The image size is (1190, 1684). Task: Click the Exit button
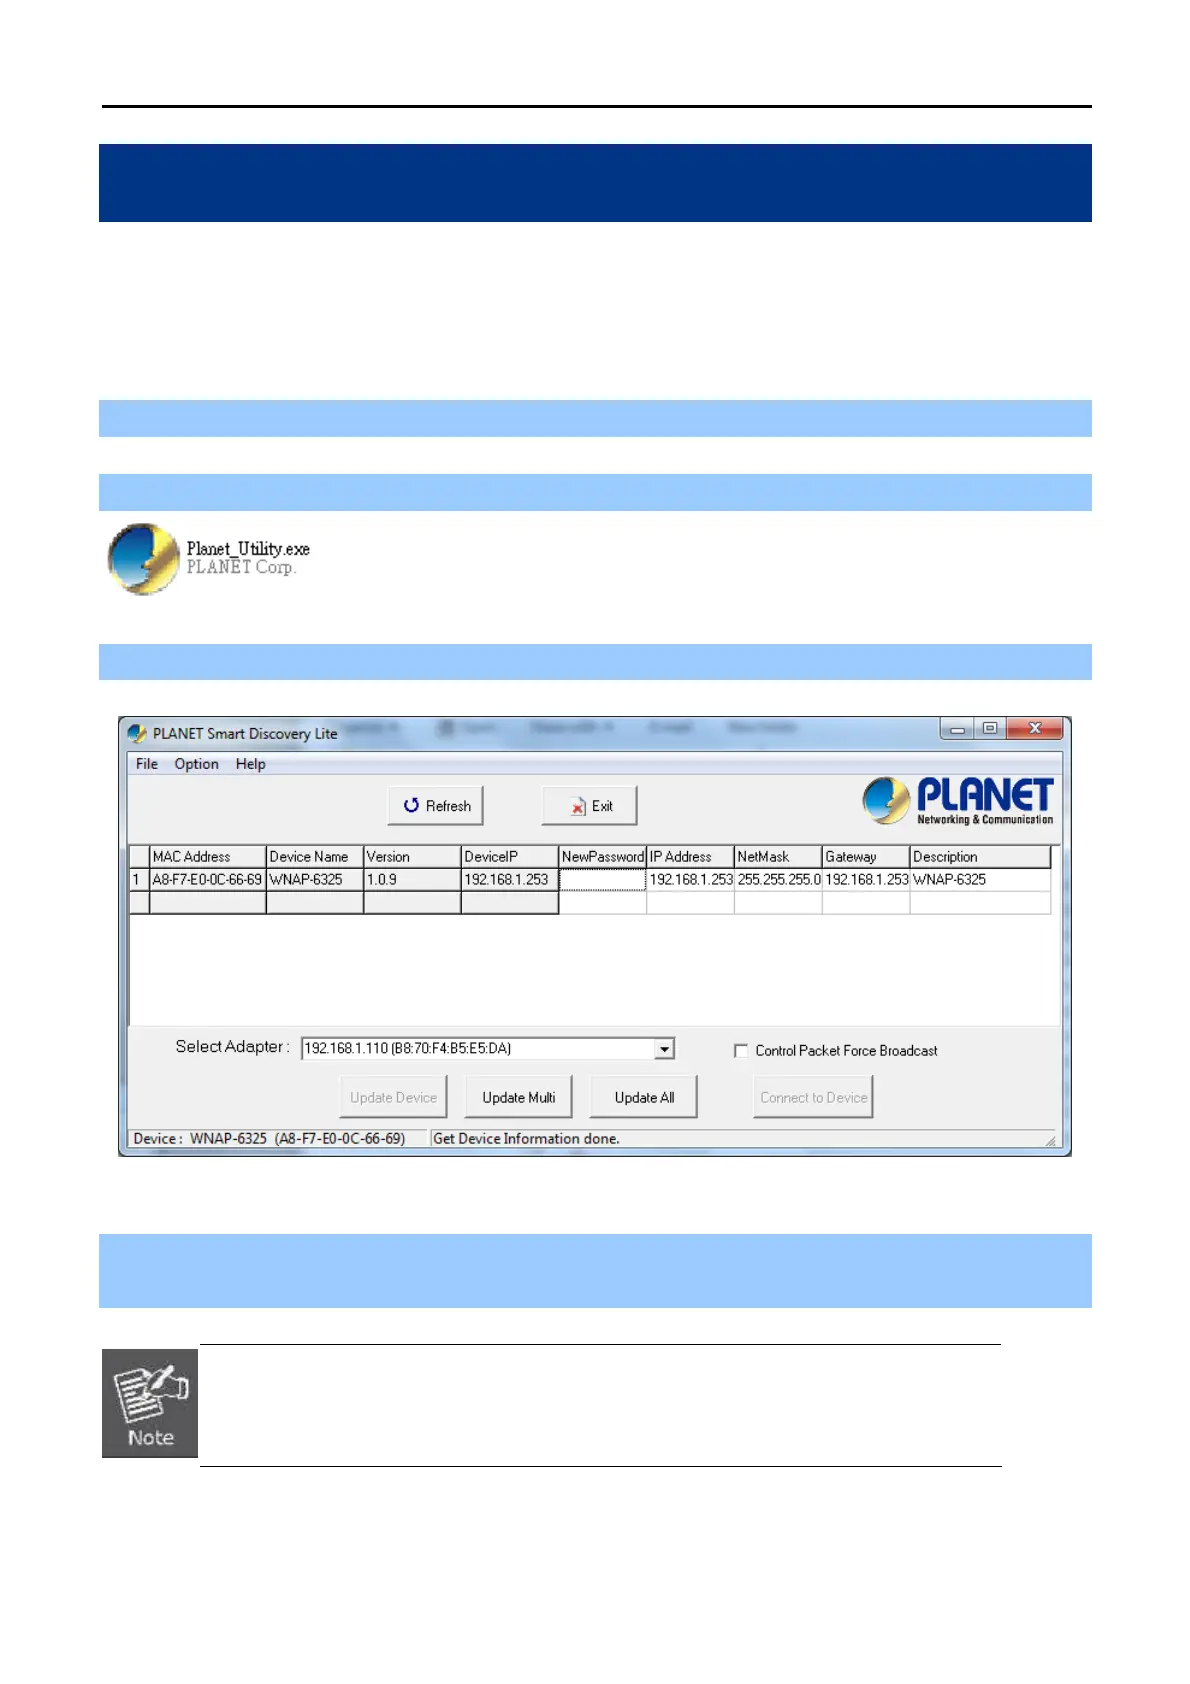590,806
